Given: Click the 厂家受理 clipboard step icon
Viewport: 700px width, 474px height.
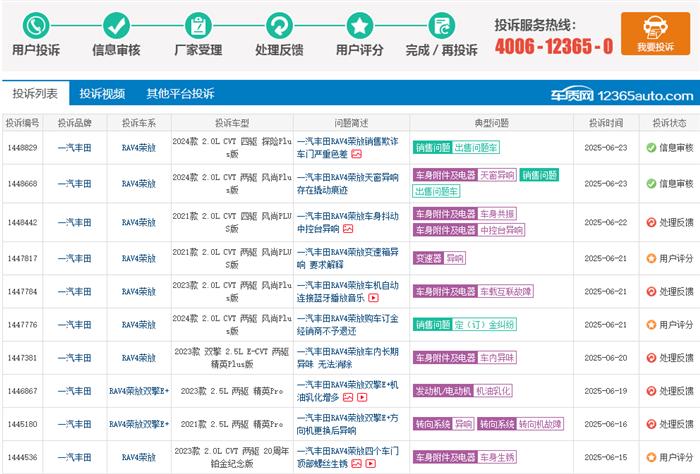Looking at the screenshot, I should pyautogui.click(x=198, y=25).
